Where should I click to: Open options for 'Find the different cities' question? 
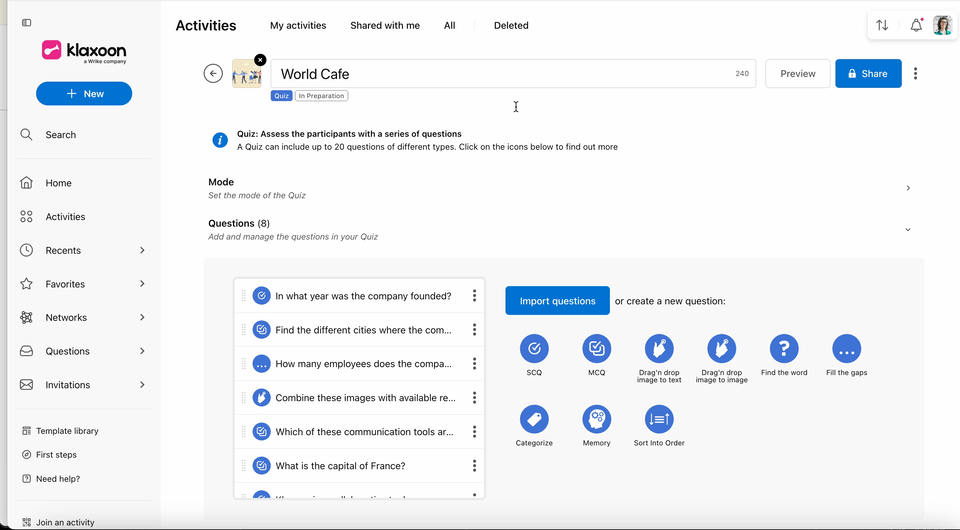[x=474, y=330]
